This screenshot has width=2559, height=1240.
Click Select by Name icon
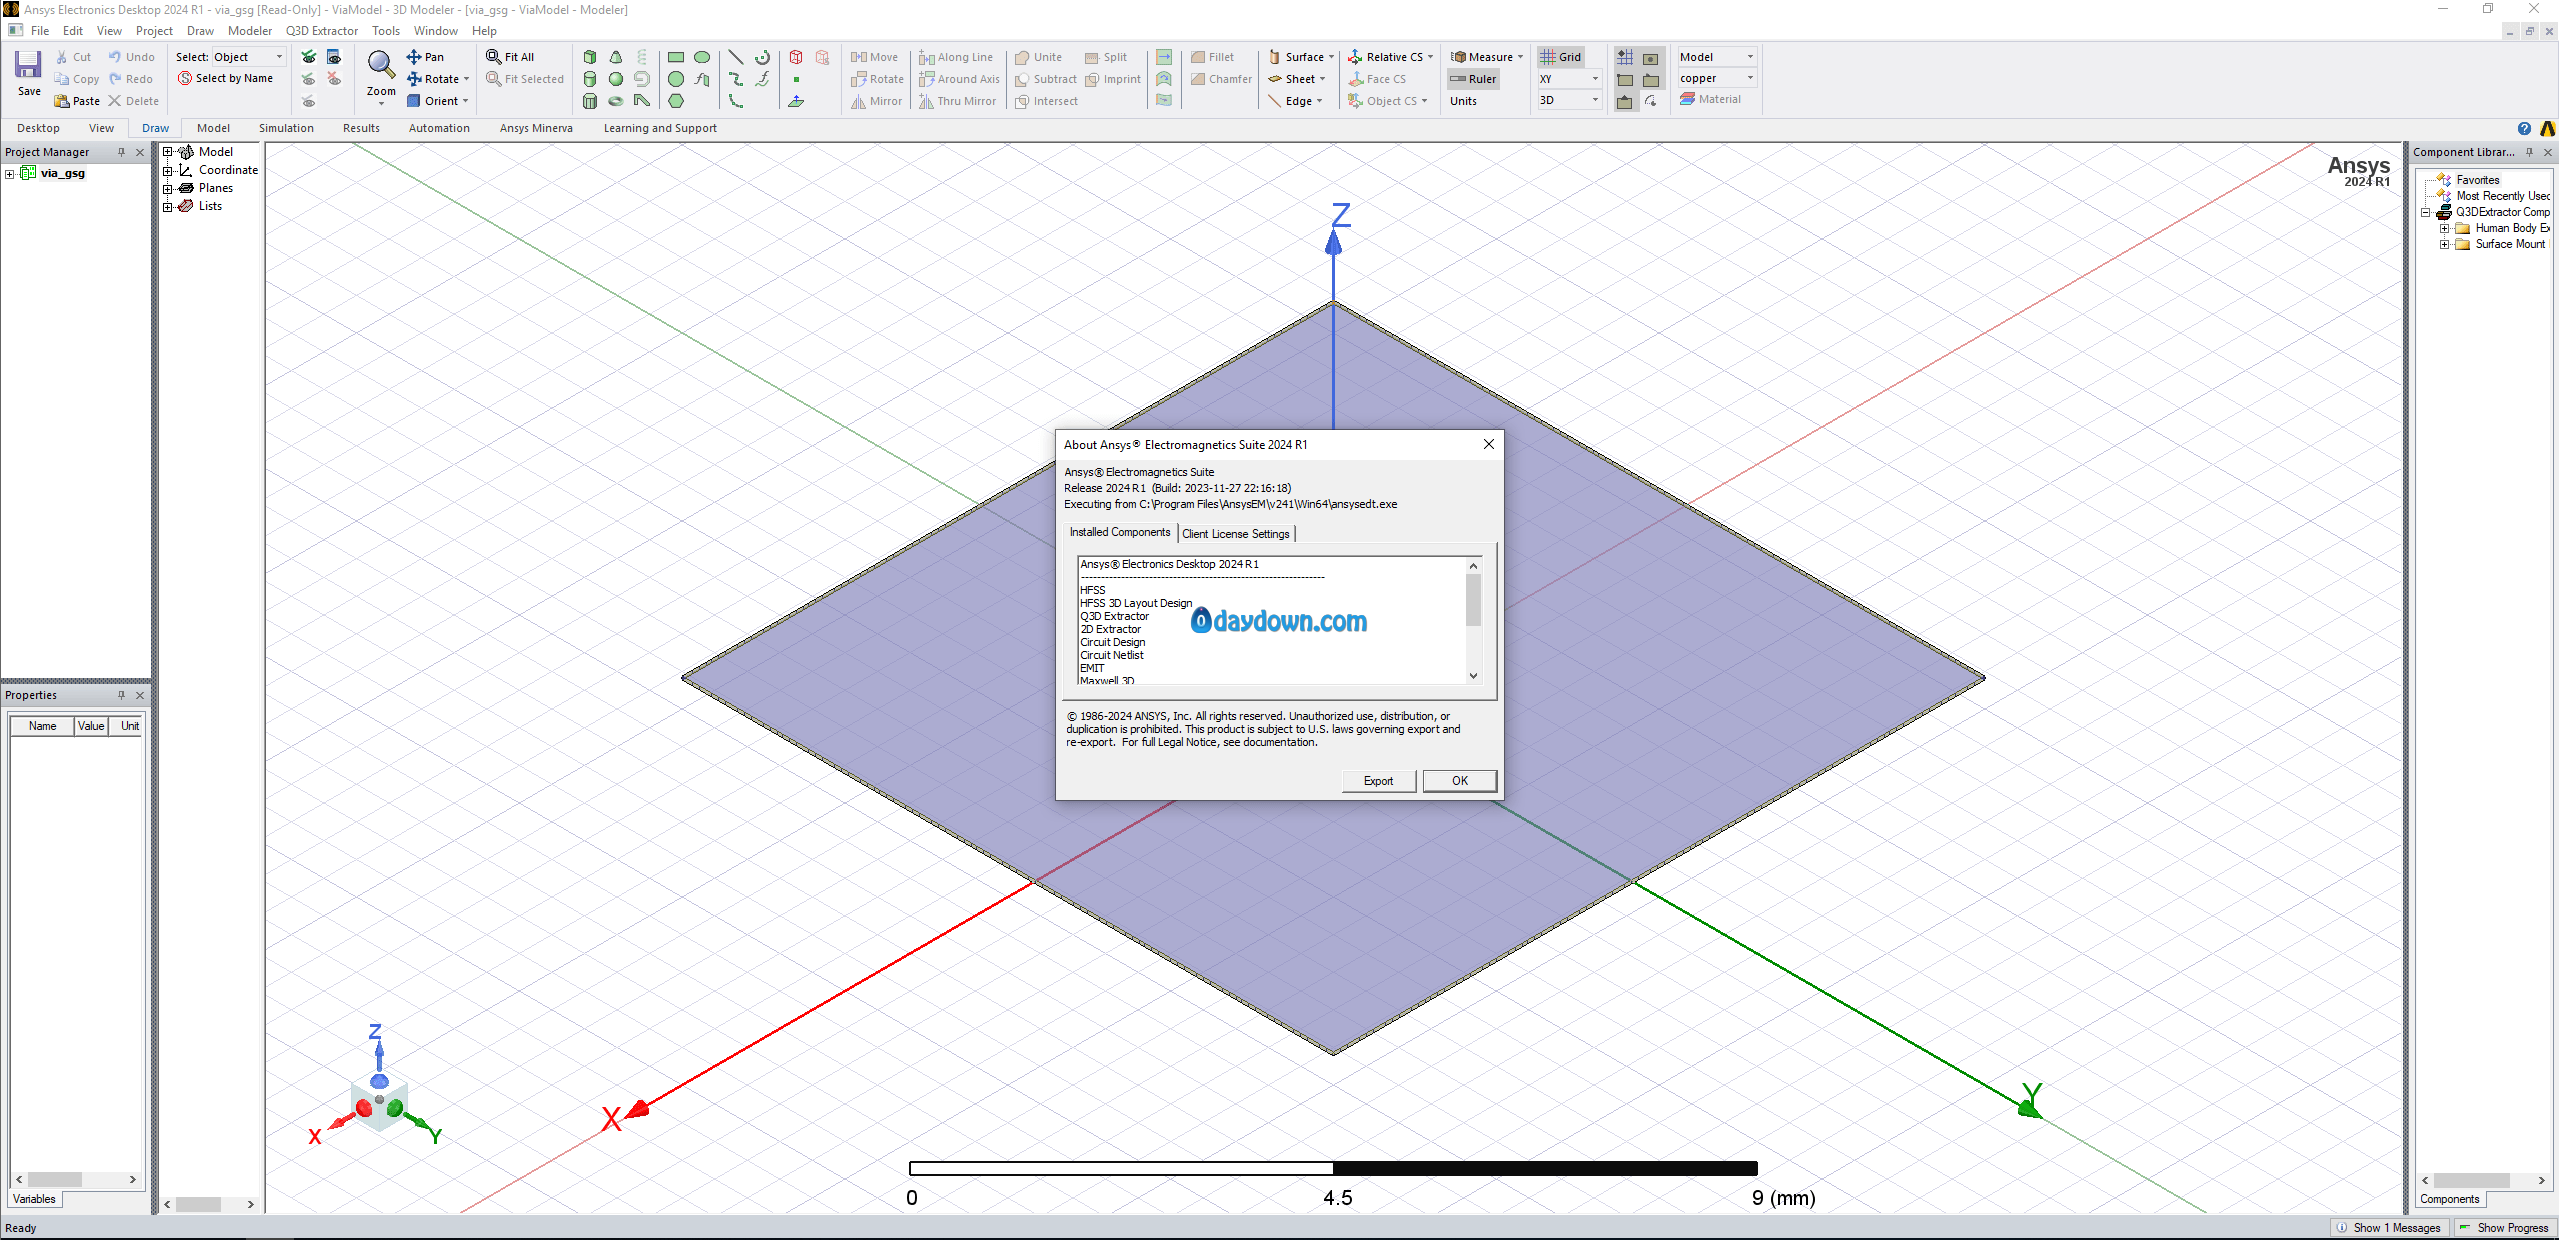(185, 78)
